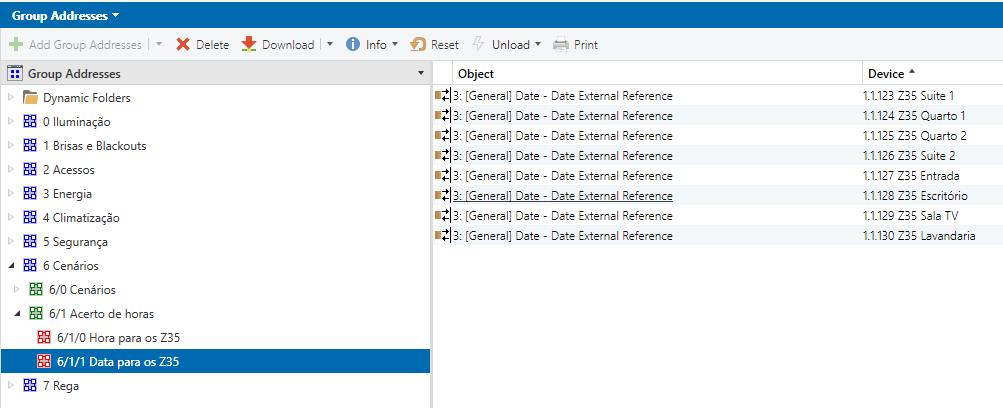
Task: Click the 6/1/0 Hora para os Z35 icon
Action: click(44, 338)
